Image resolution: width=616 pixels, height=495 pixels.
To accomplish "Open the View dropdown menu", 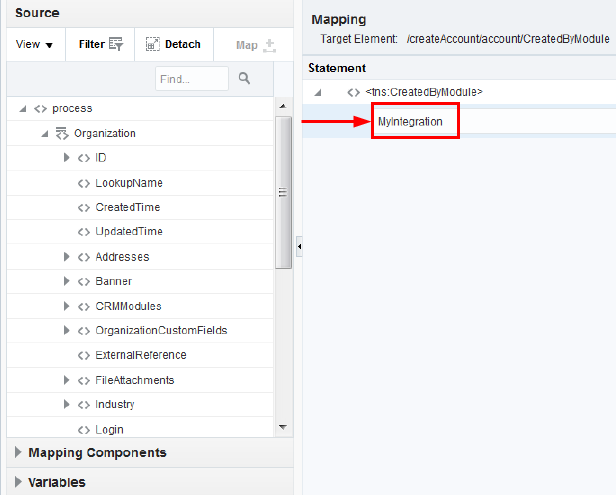I will coord(34,44).
